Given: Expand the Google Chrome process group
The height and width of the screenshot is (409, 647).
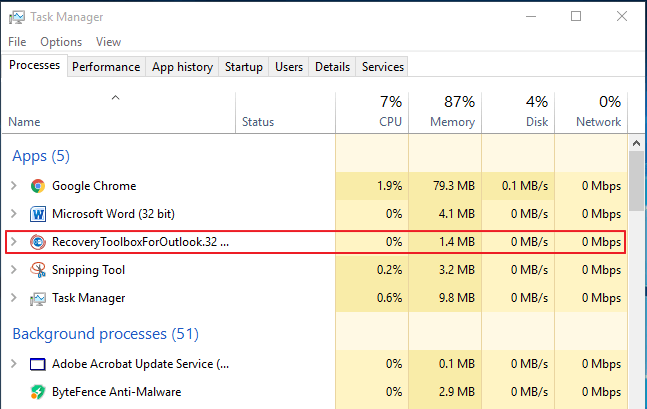Looking at the screenshot, I should click(14, 186).
